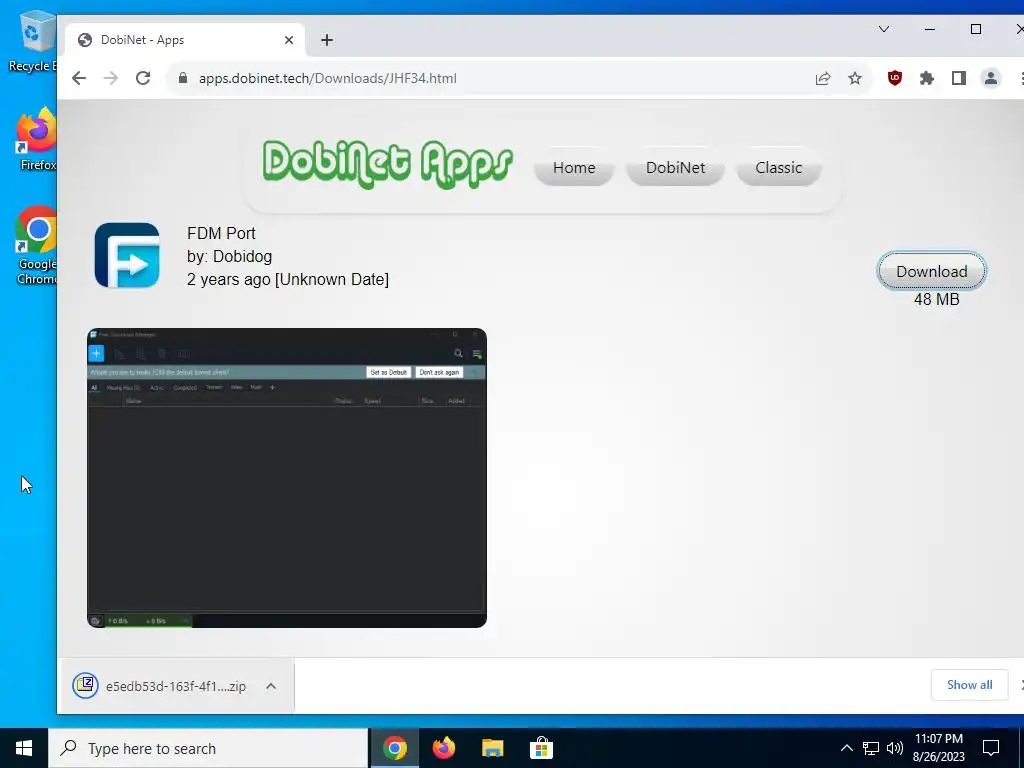Click "2 years ago [Unknown Date]" text
The height and width of the screenshot is (768, 1024).
(288, 280)
